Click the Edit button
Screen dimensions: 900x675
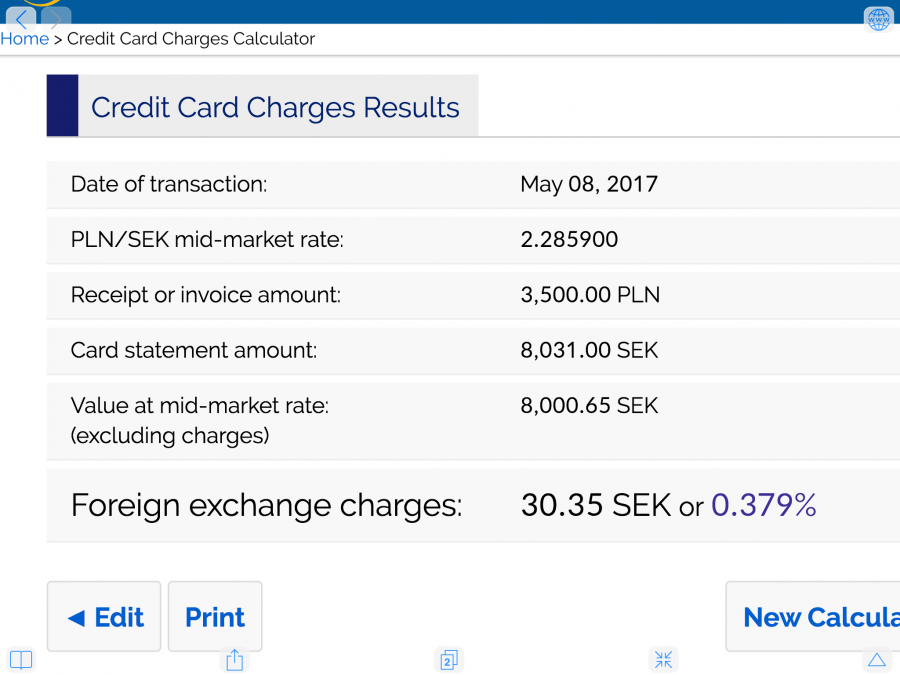click(x=104, y=617)
